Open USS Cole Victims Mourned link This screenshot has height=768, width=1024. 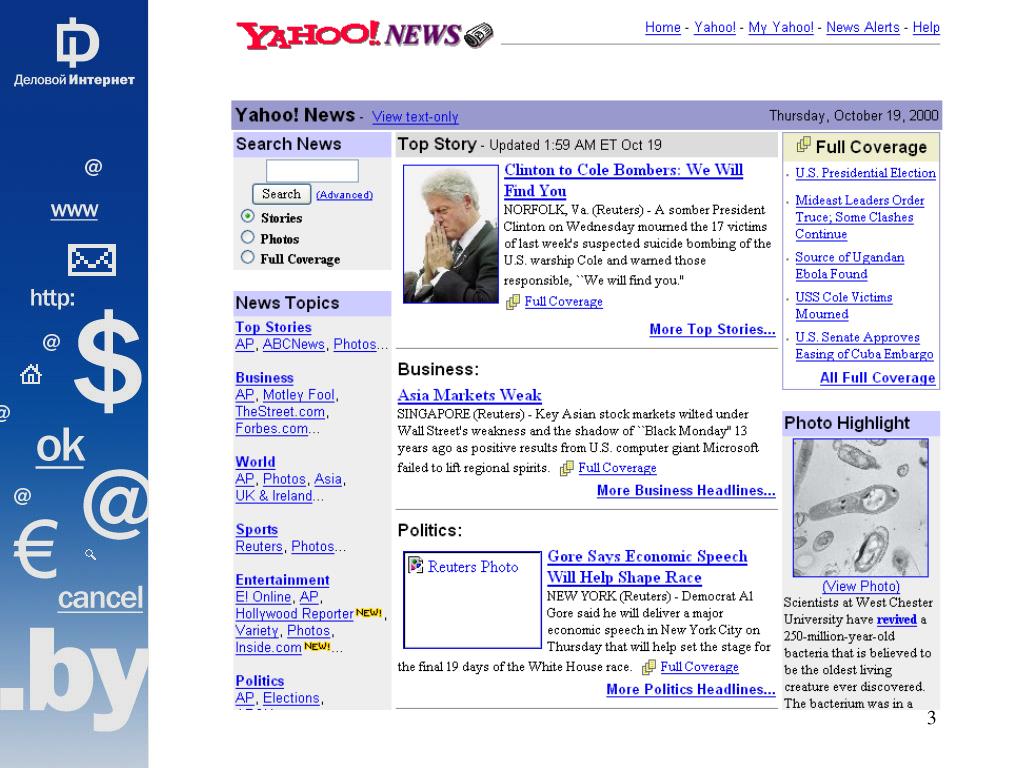click(x=844, y=306)
